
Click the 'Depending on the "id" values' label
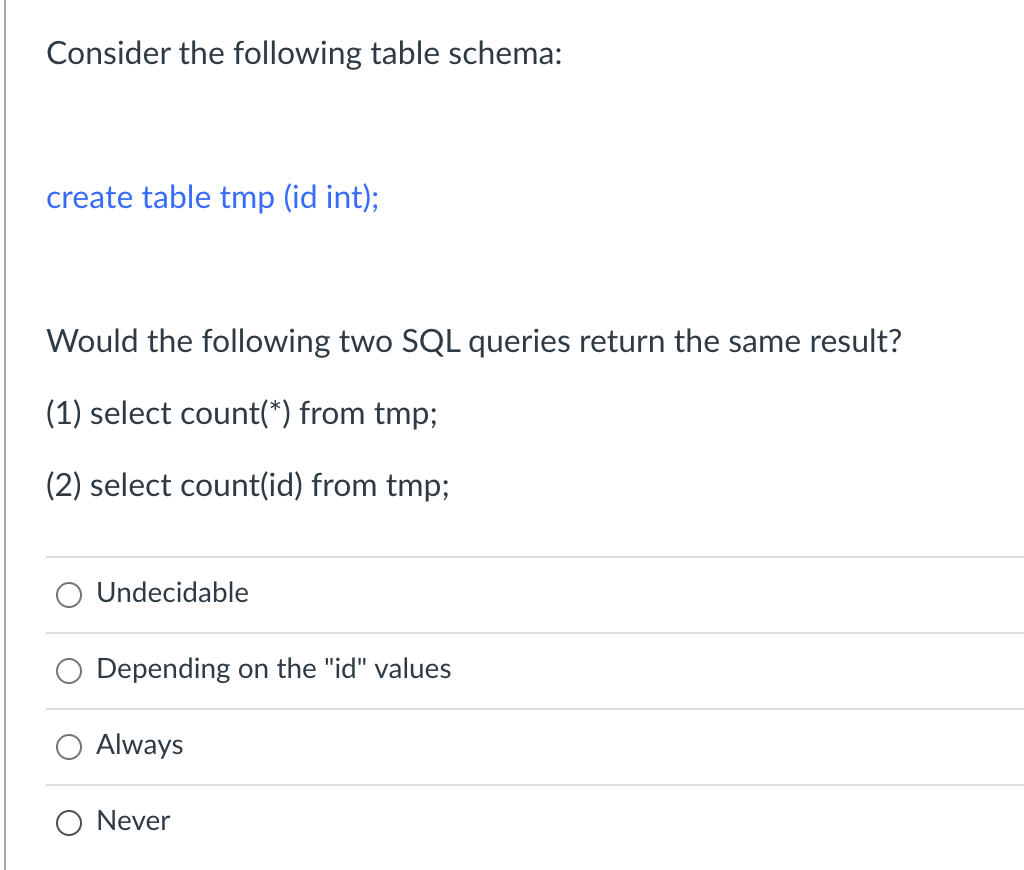click(274, 669)
